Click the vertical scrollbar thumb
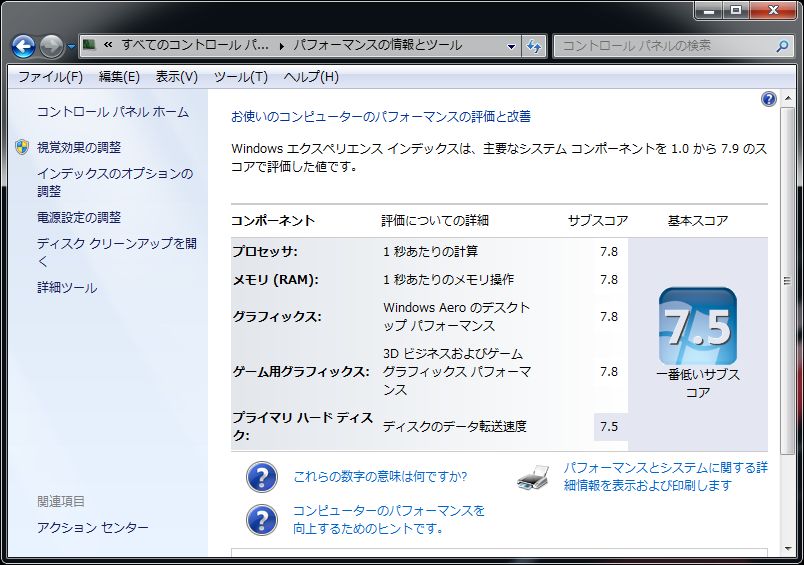The image size is (804, 565). [x=788, y=280]
